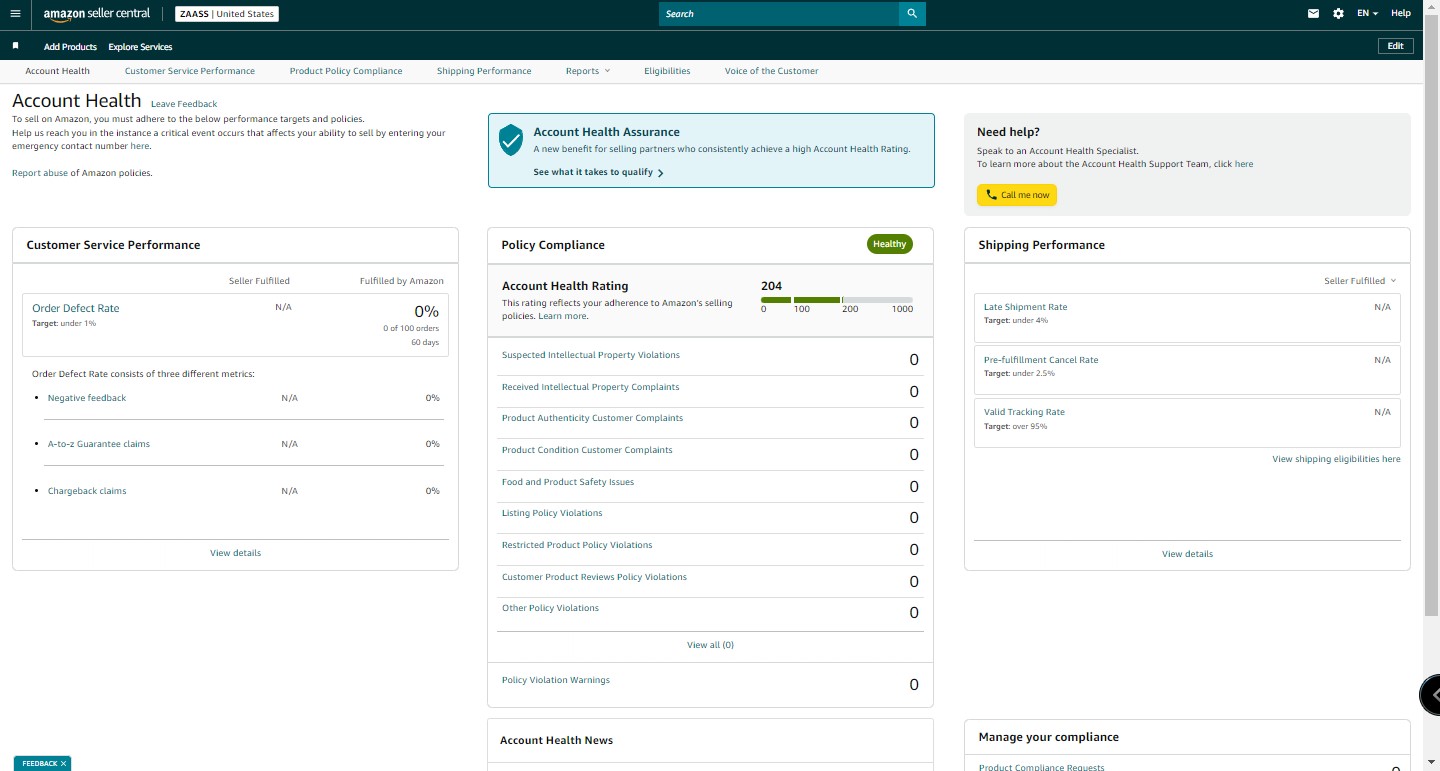This screenshot has height=771, width=1440.
Task: Open Pre-fulfillment Cancel Rate link
Action: click(1041, 360)
